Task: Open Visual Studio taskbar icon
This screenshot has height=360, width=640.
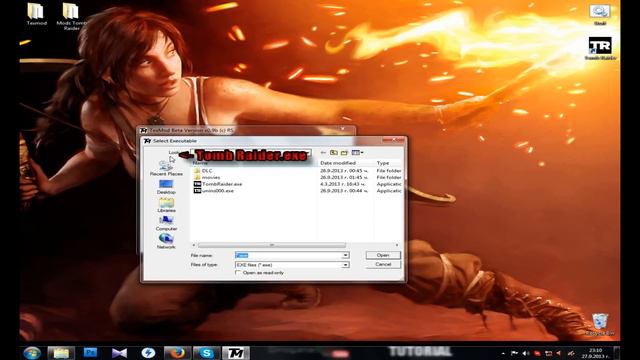Action: tap(119, 353)
